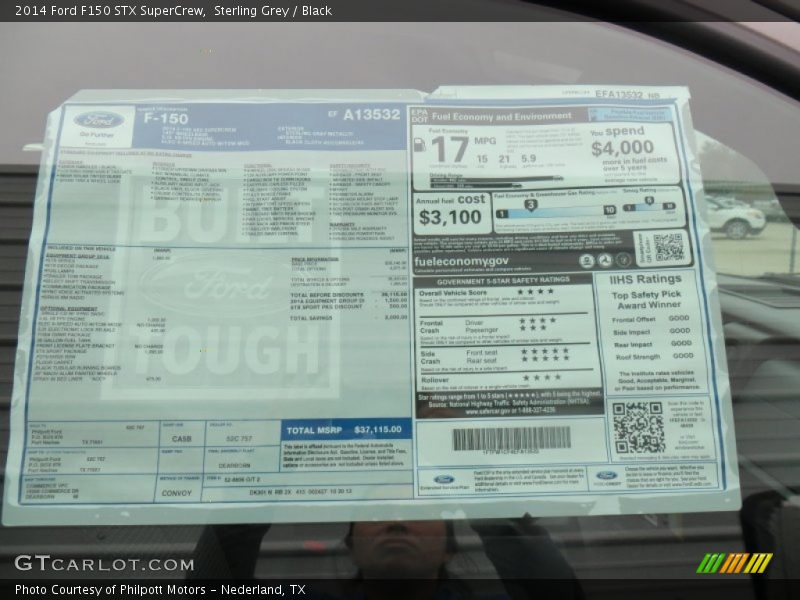The width and height of the screenshot is (800, 600).
Task: Click 'GOVERNMENT 5-STAR SAFETY RATINGS' header
Action: click(x=503, y=281)
